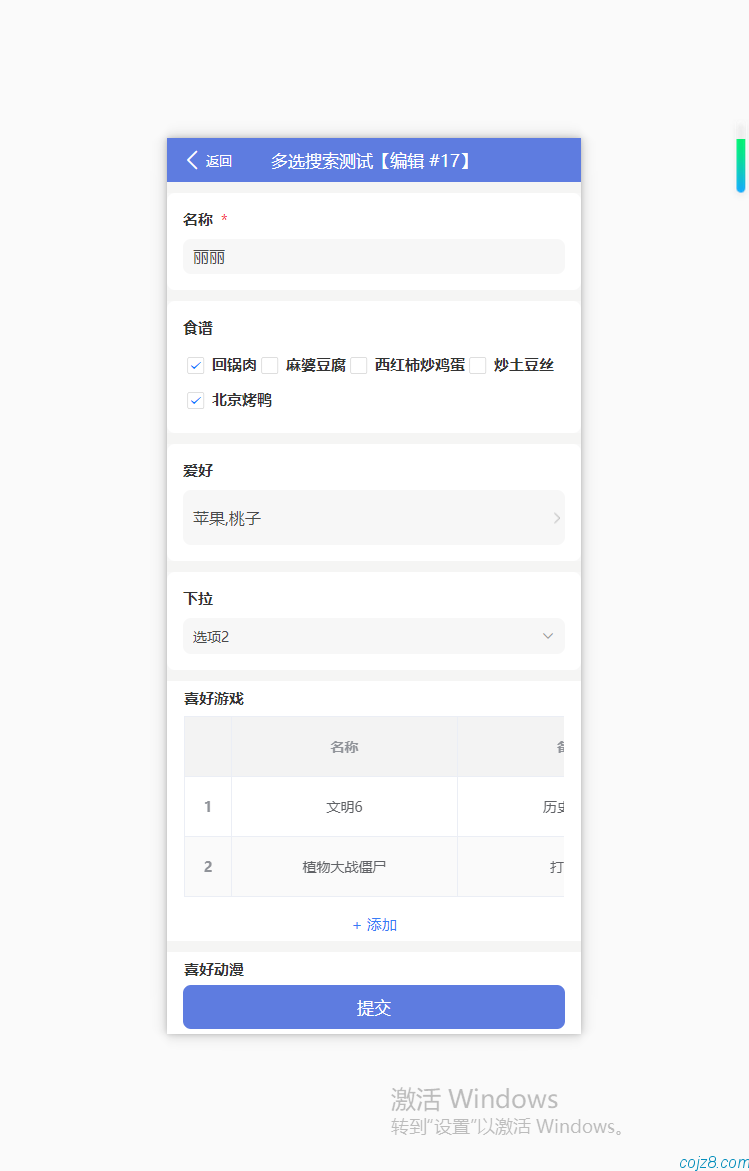Check the 炒土豆丝 checkbox
The height and width of the screenshot is (1171, 749).
tap(478, 365)
